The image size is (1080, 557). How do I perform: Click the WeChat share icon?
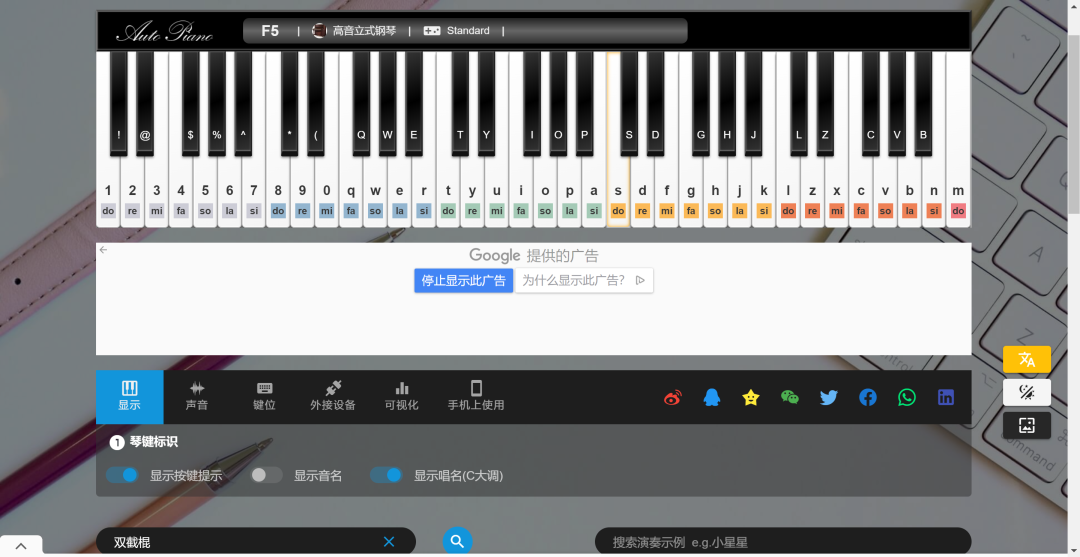(x=790, y=397)
